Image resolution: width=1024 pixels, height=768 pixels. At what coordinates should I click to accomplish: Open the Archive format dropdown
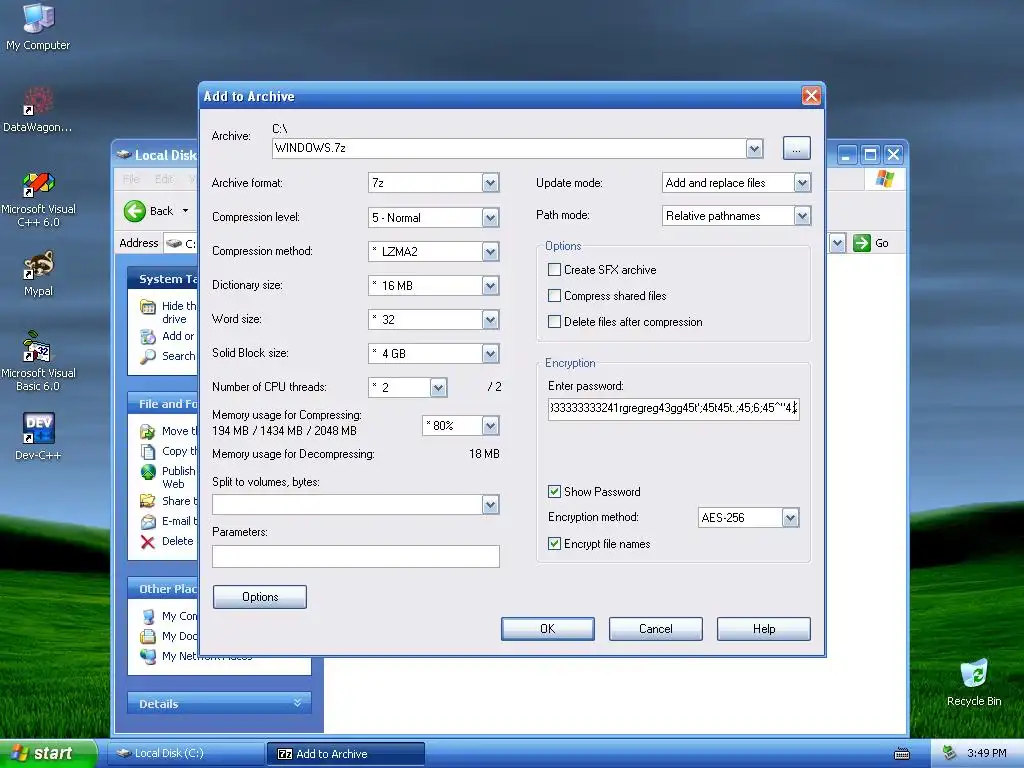(490, 183)
